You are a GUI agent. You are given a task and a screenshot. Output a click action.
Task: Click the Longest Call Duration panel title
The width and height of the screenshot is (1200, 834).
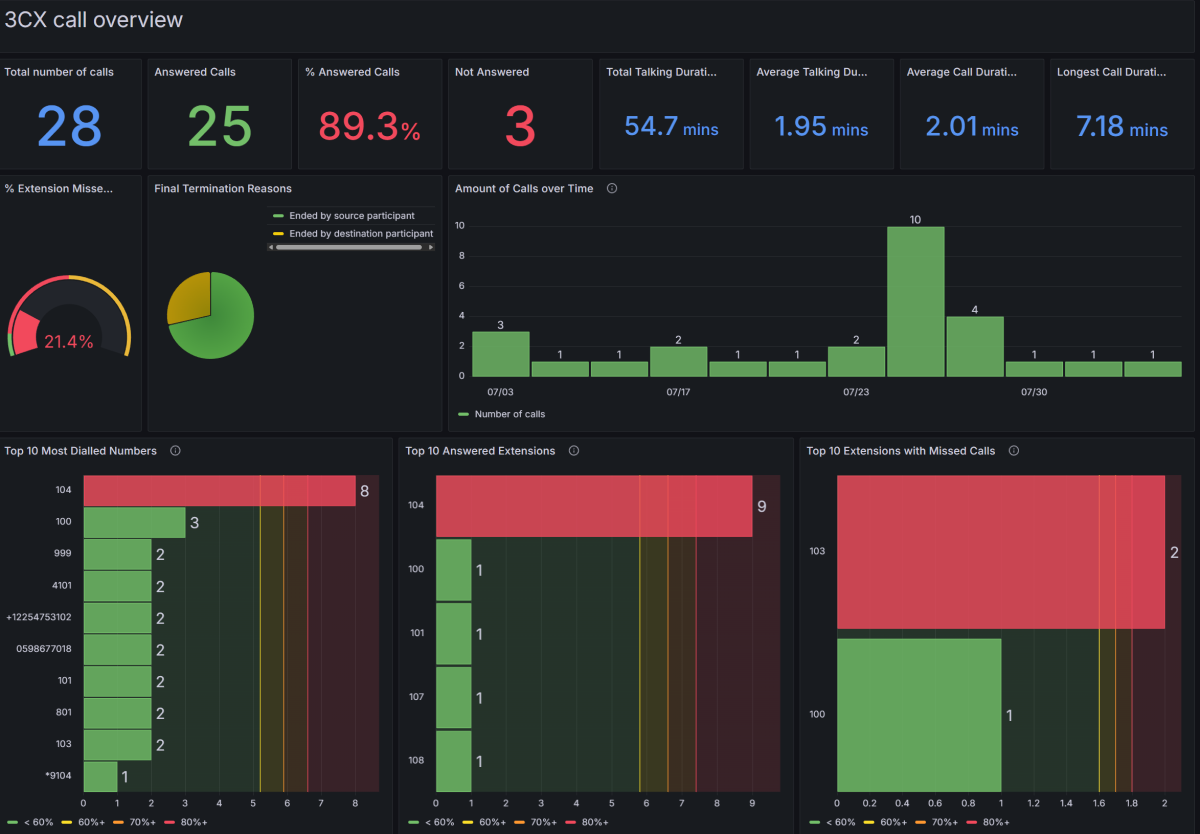point(1111,71)
